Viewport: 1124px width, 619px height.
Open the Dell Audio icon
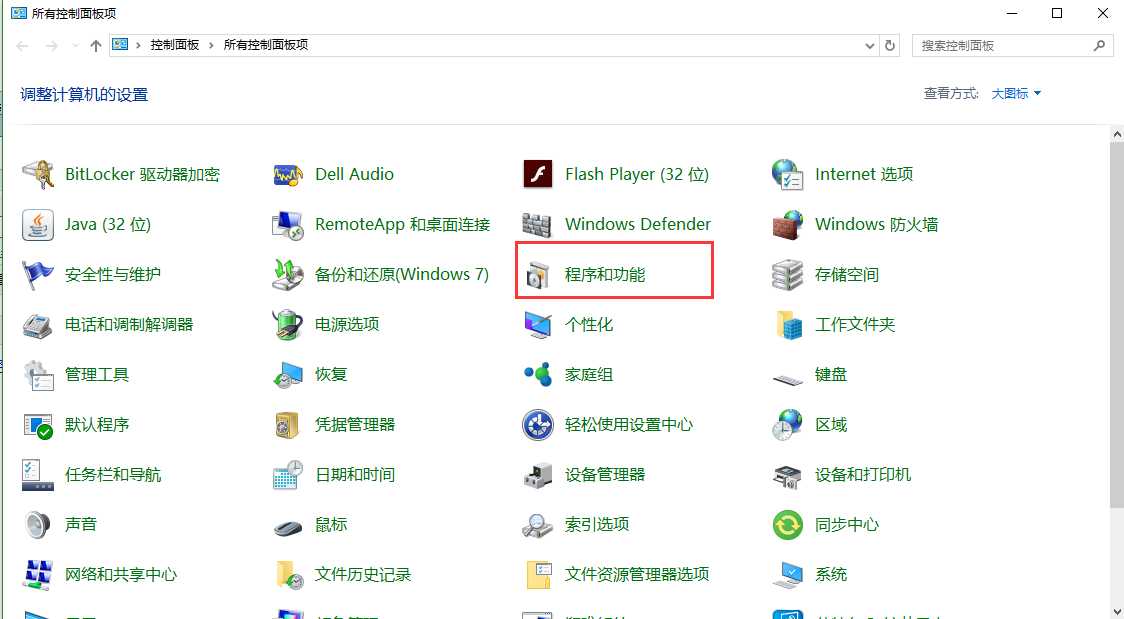pyautogui.click(x=288, y=174)
